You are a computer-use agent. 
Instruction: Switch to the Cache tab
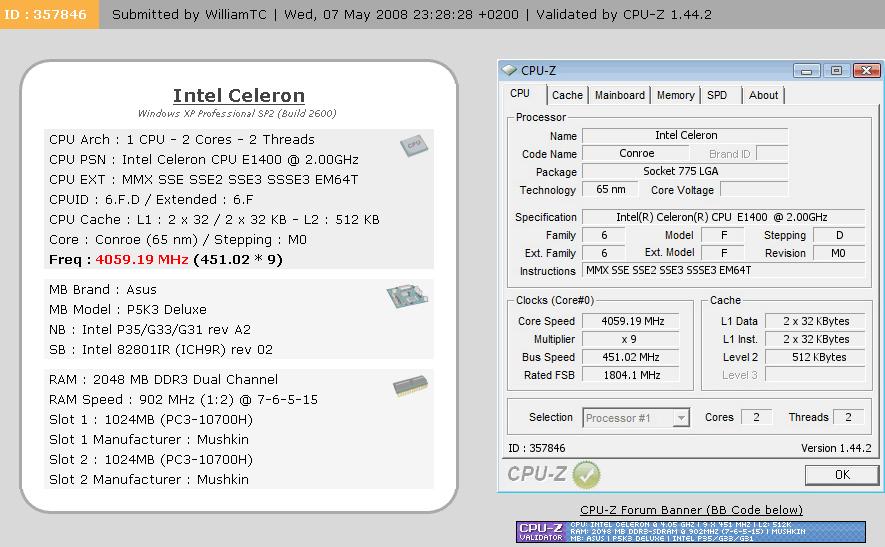(567, 95)
